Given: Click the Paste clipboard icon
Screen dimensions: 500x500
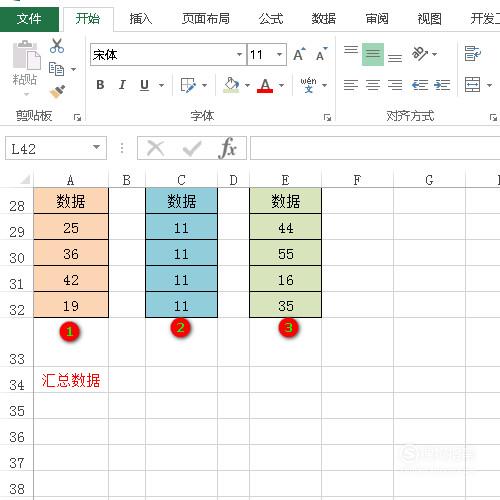Looking at the screenshot, I should [26, 55].
